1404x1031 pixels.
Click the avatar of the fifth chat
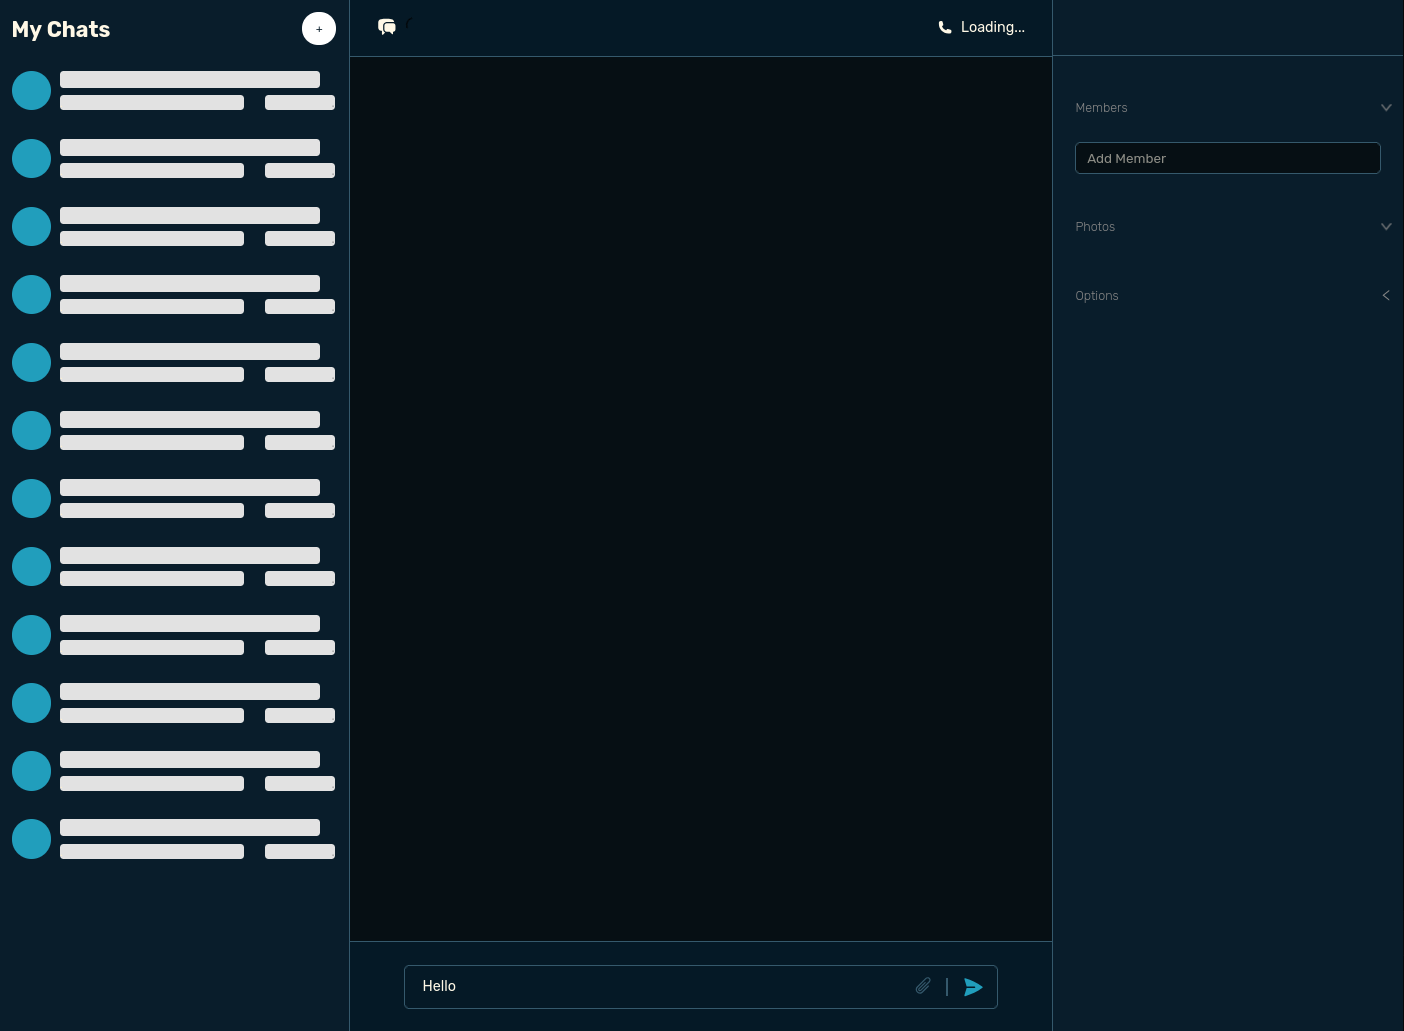pyautogui.click(x=31, y=362)
